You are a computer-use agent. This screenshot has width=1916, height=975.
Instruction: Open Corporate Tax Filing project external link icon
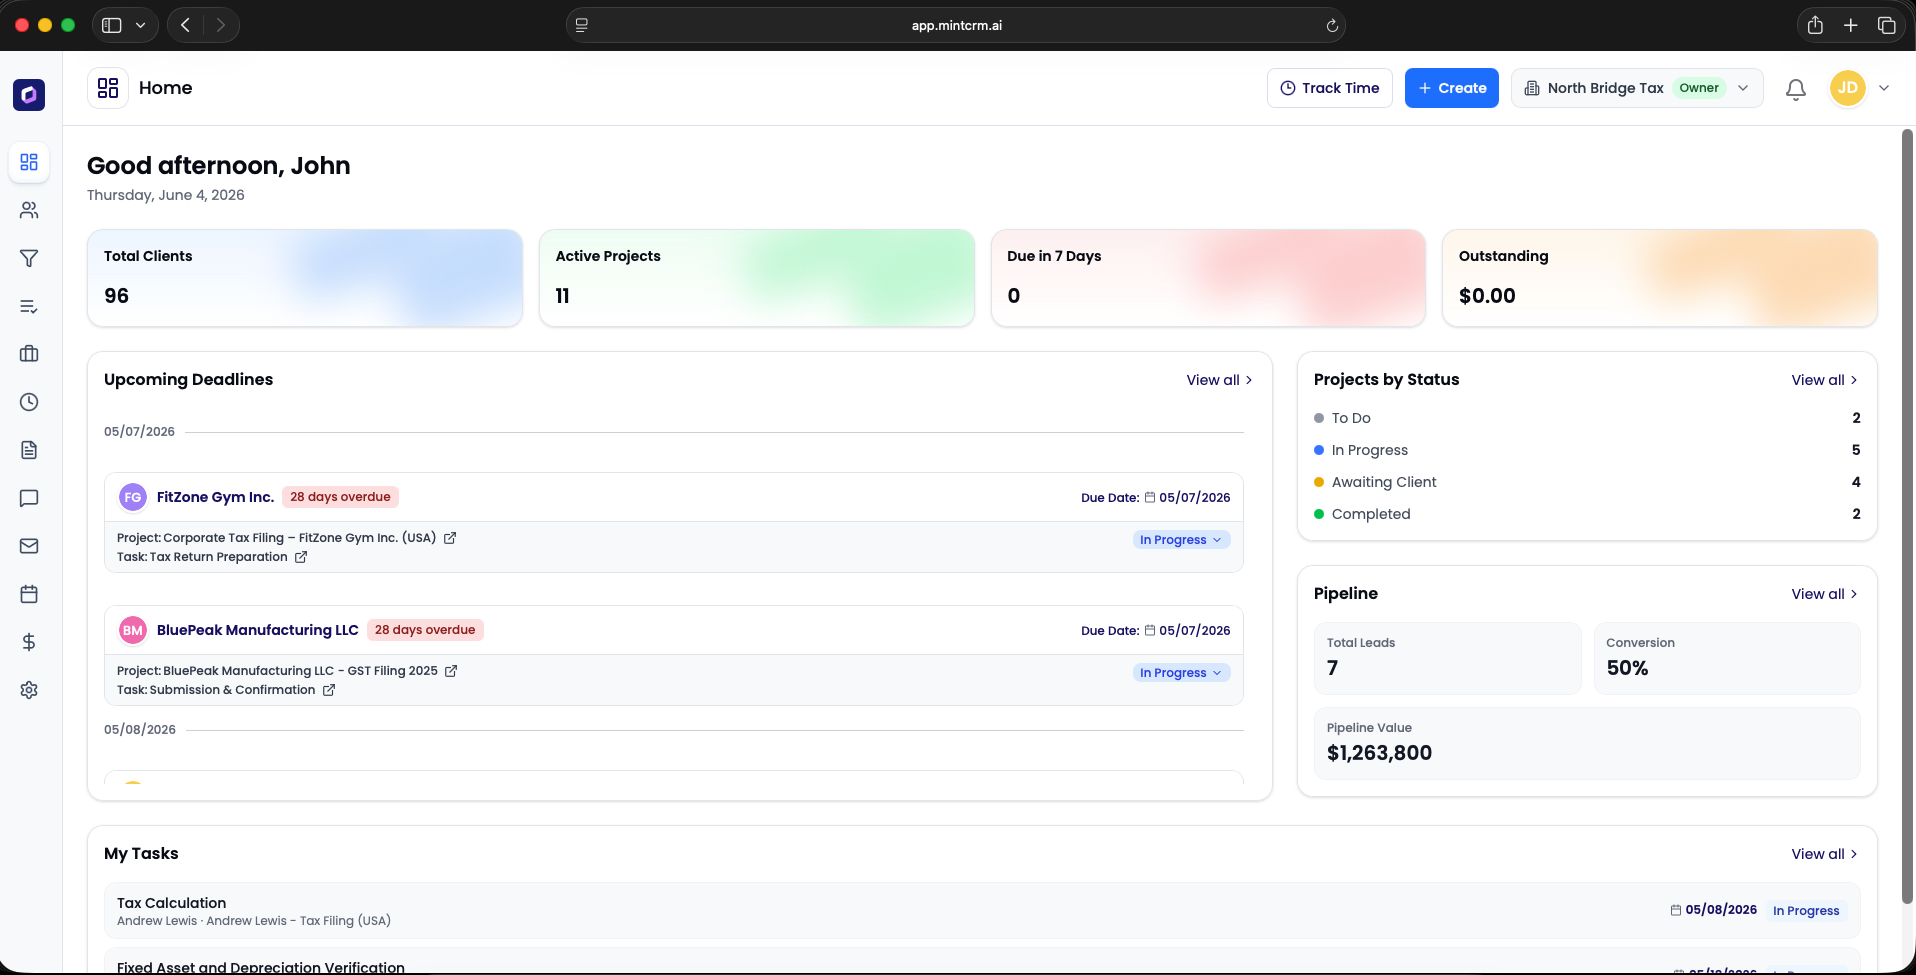click(x=450, y=538)
